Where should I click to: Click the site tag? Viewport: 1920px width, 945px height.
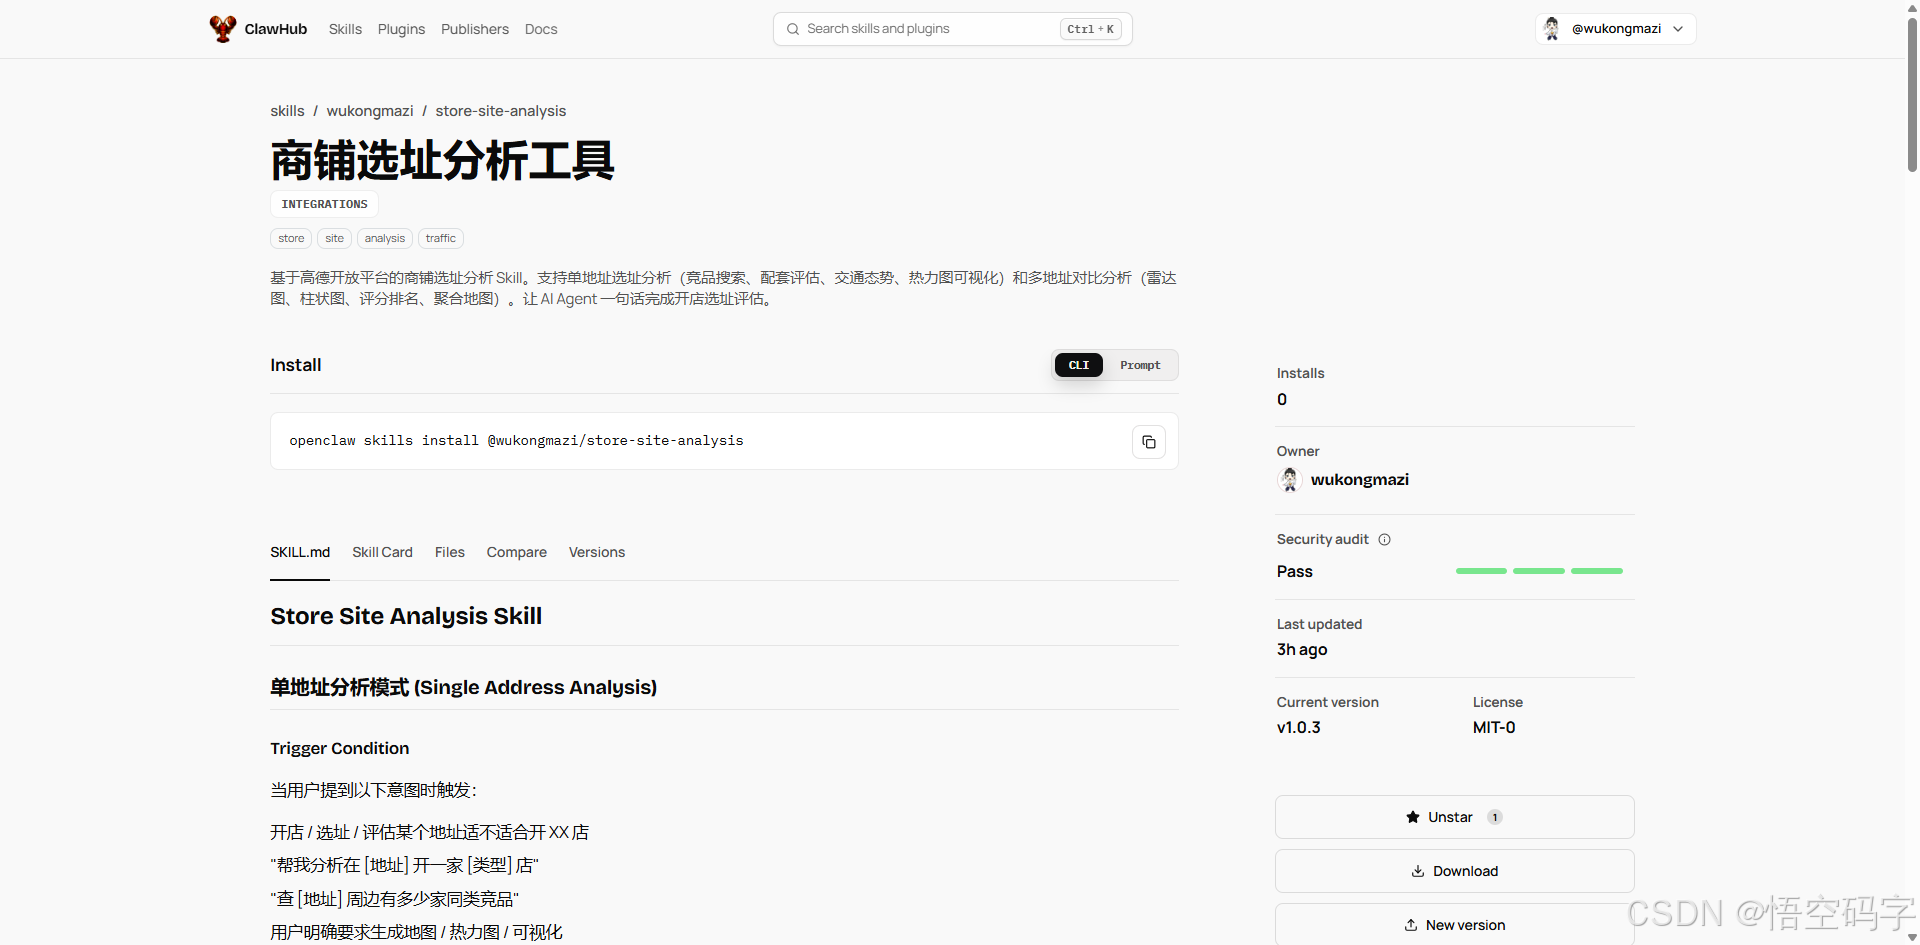click(334, 238)
